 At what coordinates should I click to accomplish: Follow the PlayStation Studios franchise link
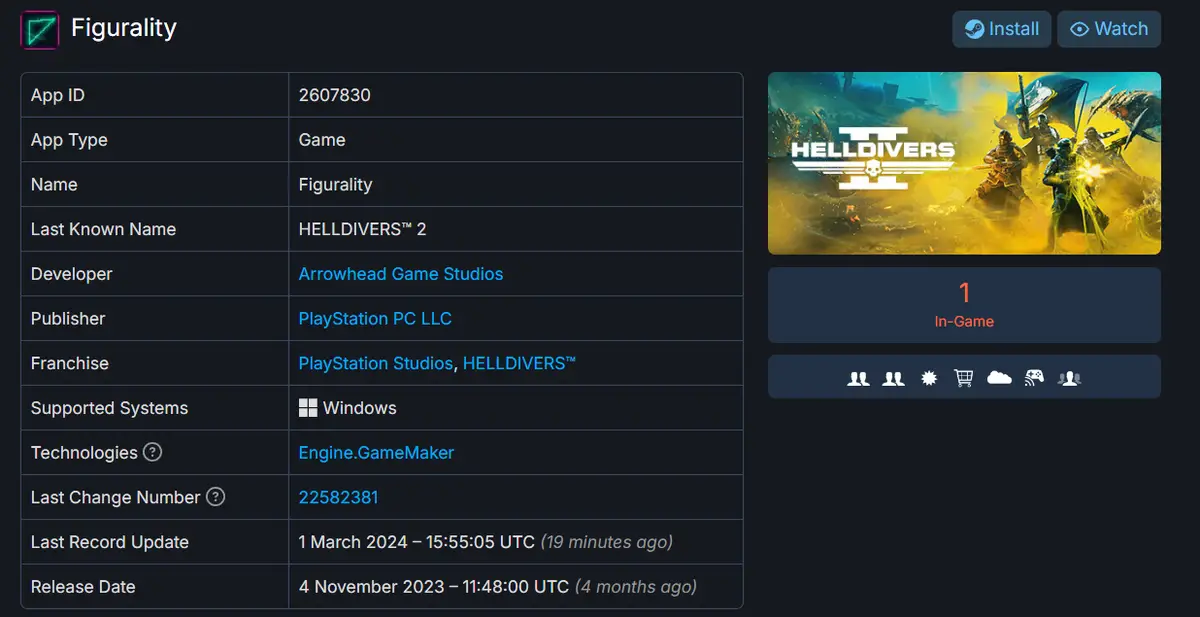click(376, 363)
